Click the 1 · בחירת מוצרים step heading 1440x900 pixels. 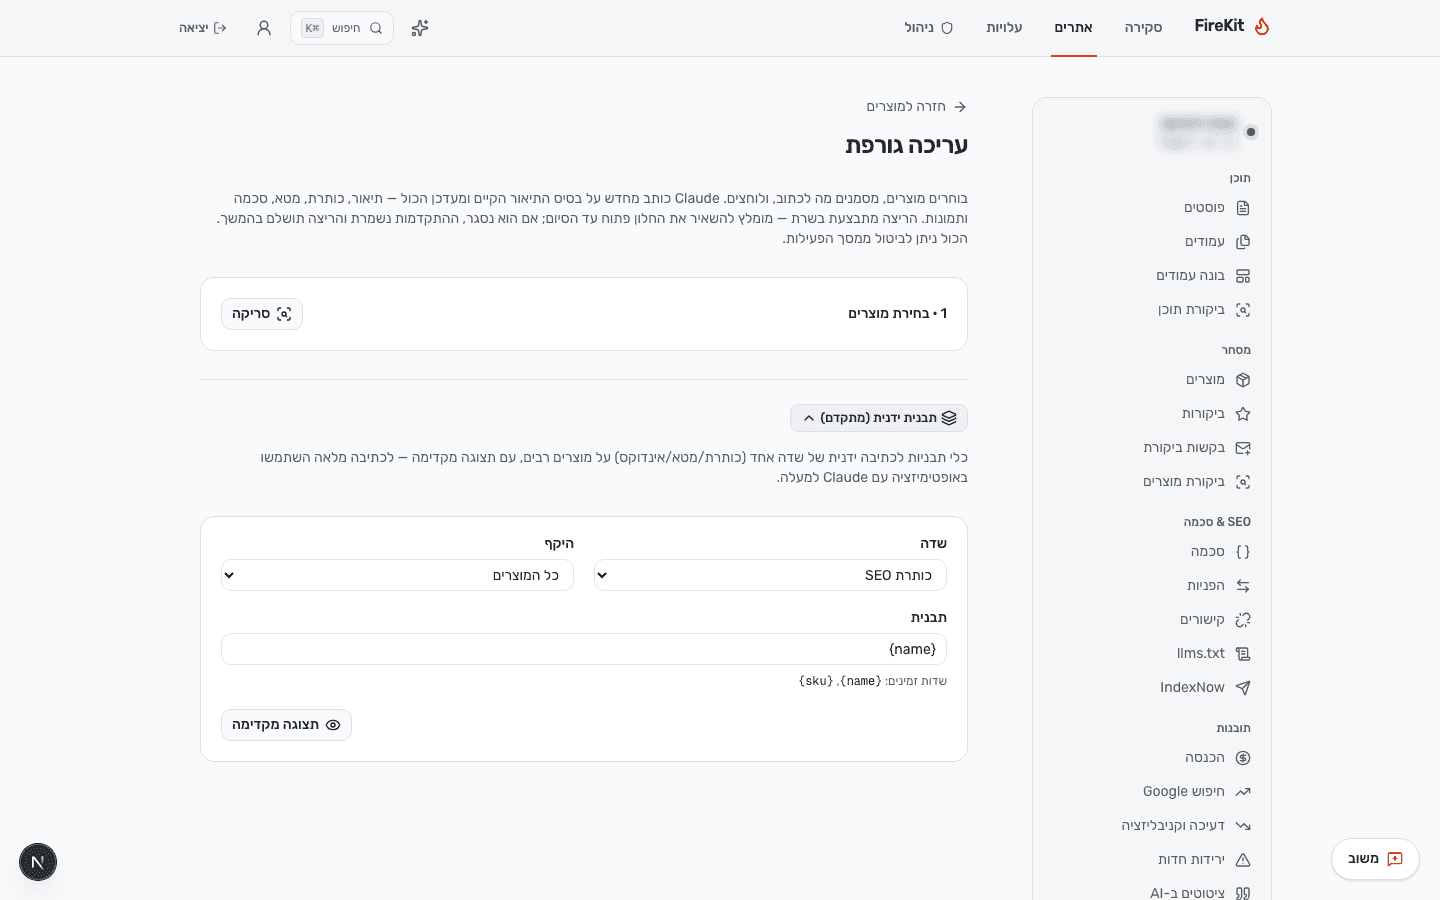pyautogui.click(x=897, y=314)
